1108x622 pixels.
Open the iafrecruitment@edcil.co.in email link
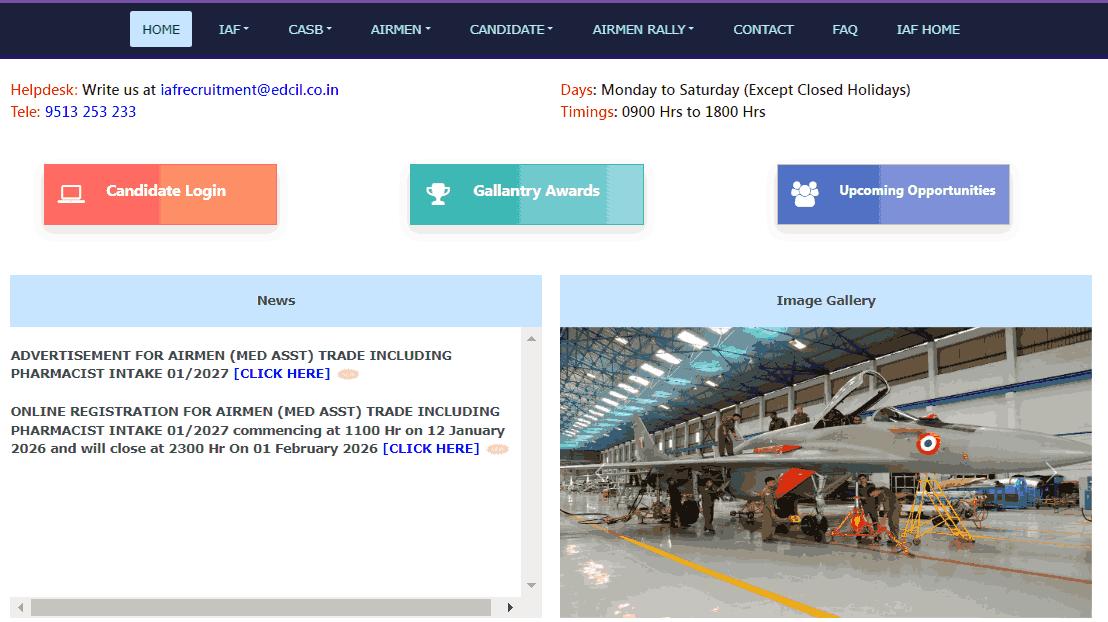pyautogui.click(x=248, y=89)
